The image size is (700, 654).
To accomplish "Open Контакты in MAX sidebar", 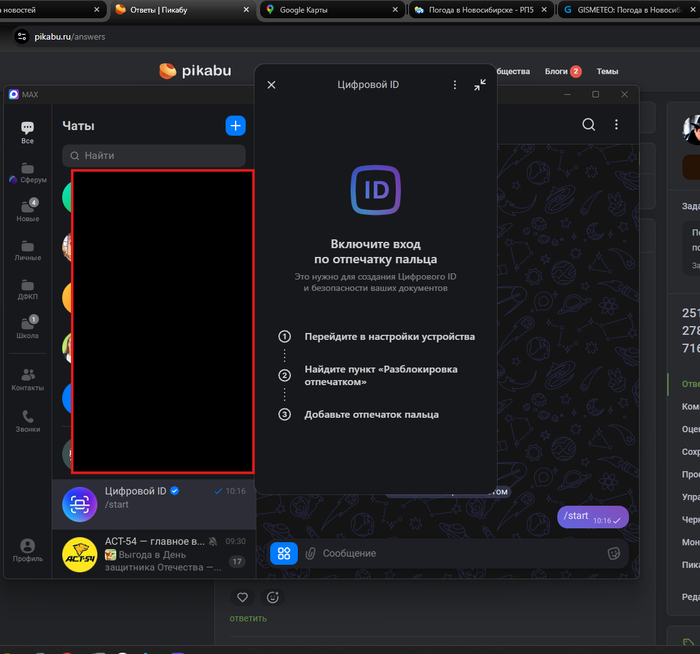I will [x=27, y=379].
